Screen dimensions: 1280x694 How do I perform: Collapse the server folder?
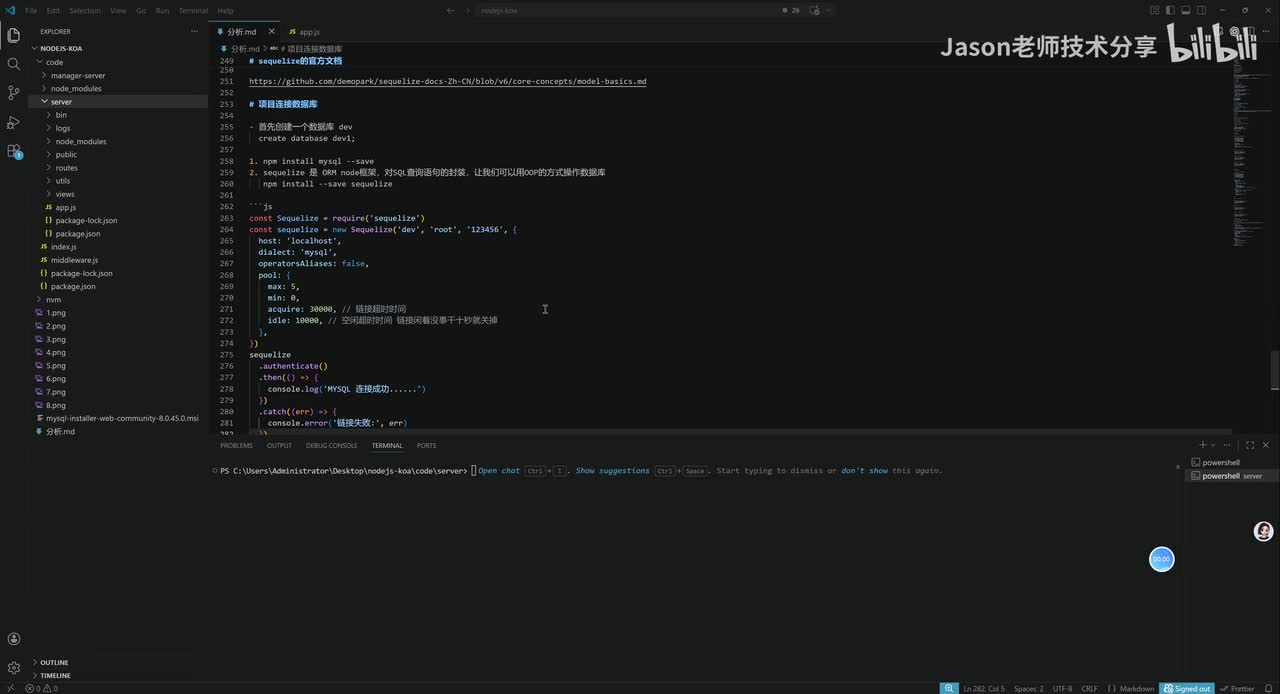coord(118,101)
